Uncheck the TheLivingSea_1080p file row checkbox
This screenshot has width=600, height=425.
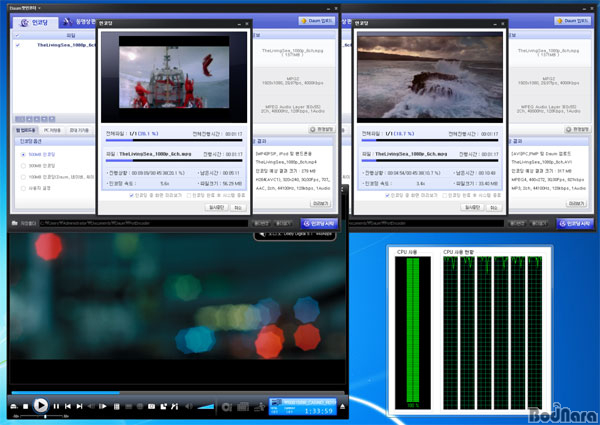pos(18,45)
